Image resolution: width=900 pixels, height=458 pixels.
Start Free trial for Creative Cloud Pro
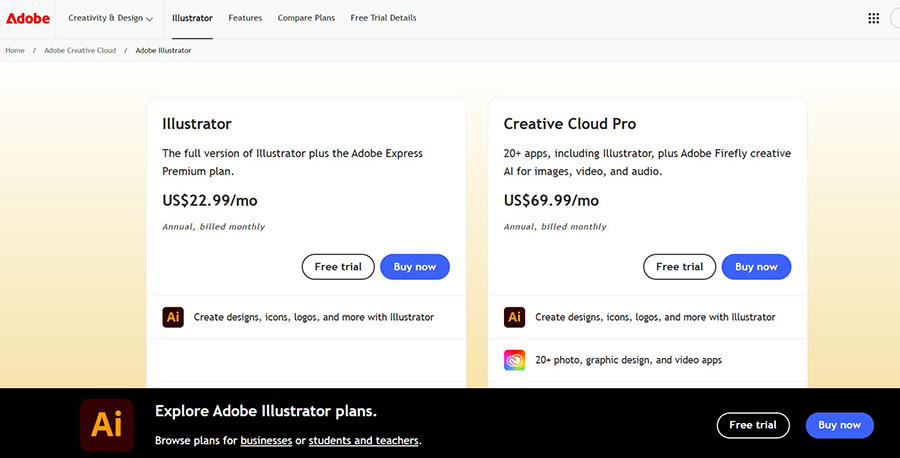point(680,267)
